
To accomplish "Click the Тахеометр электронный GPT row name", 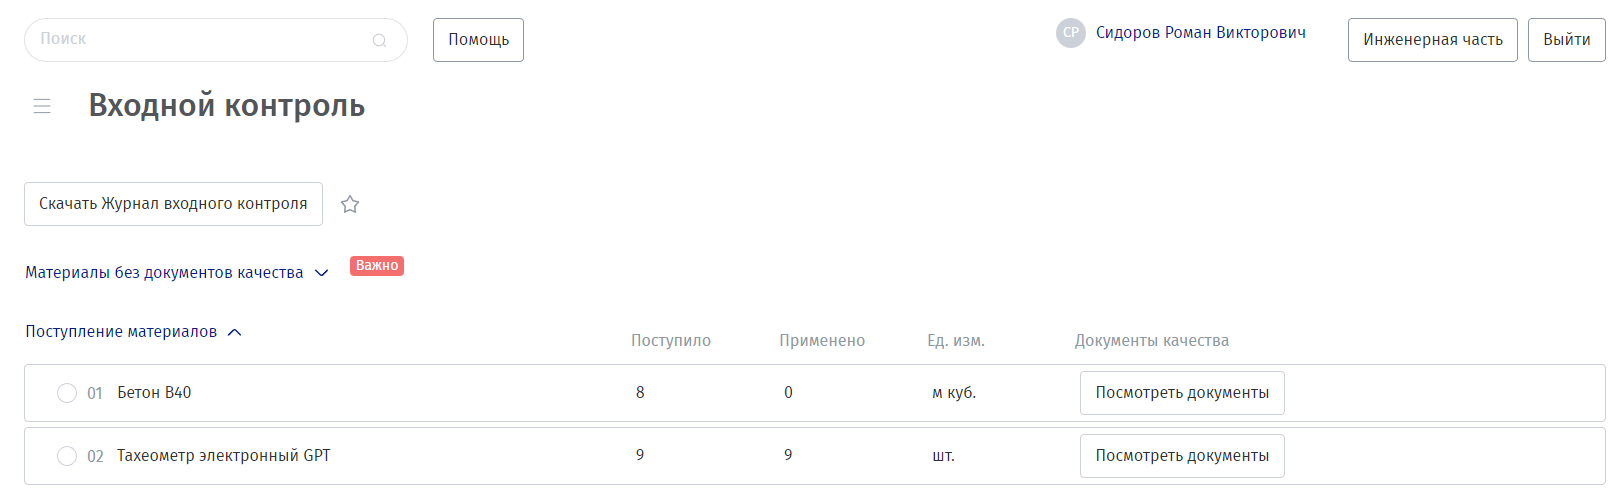I will 223,456.
